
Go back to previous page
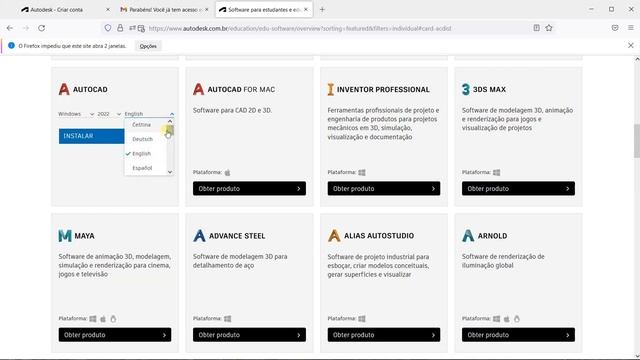coord(10,28)
